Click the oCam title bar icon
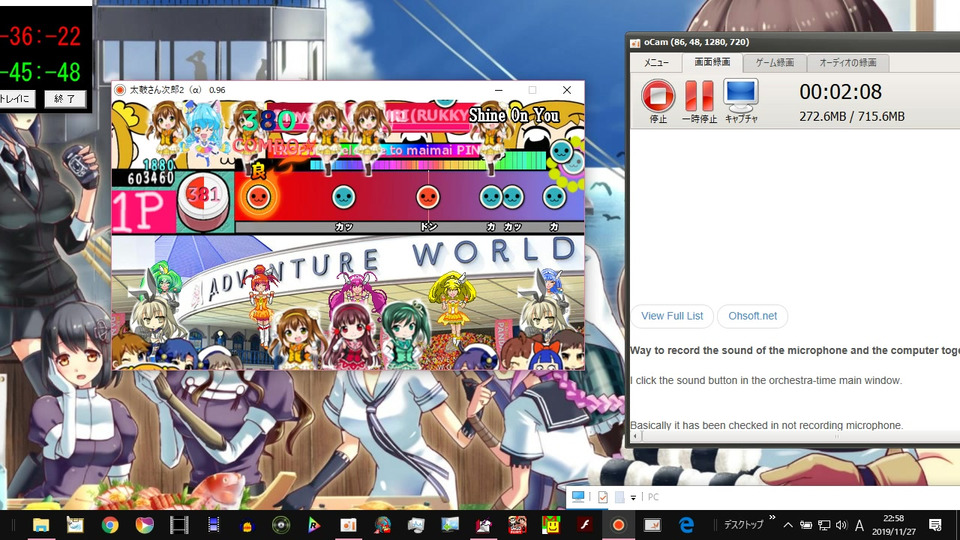The image size is (960, 540). coord(636,43)
